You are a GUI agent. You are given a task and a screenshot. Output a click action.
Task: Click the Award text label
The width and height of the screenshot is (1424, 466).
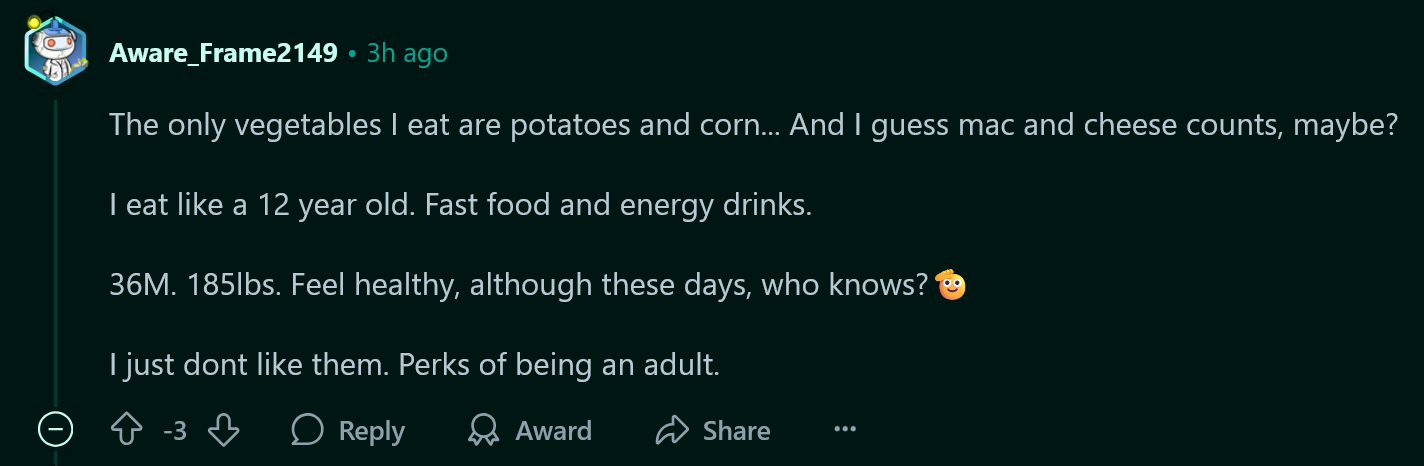[554, 431]
